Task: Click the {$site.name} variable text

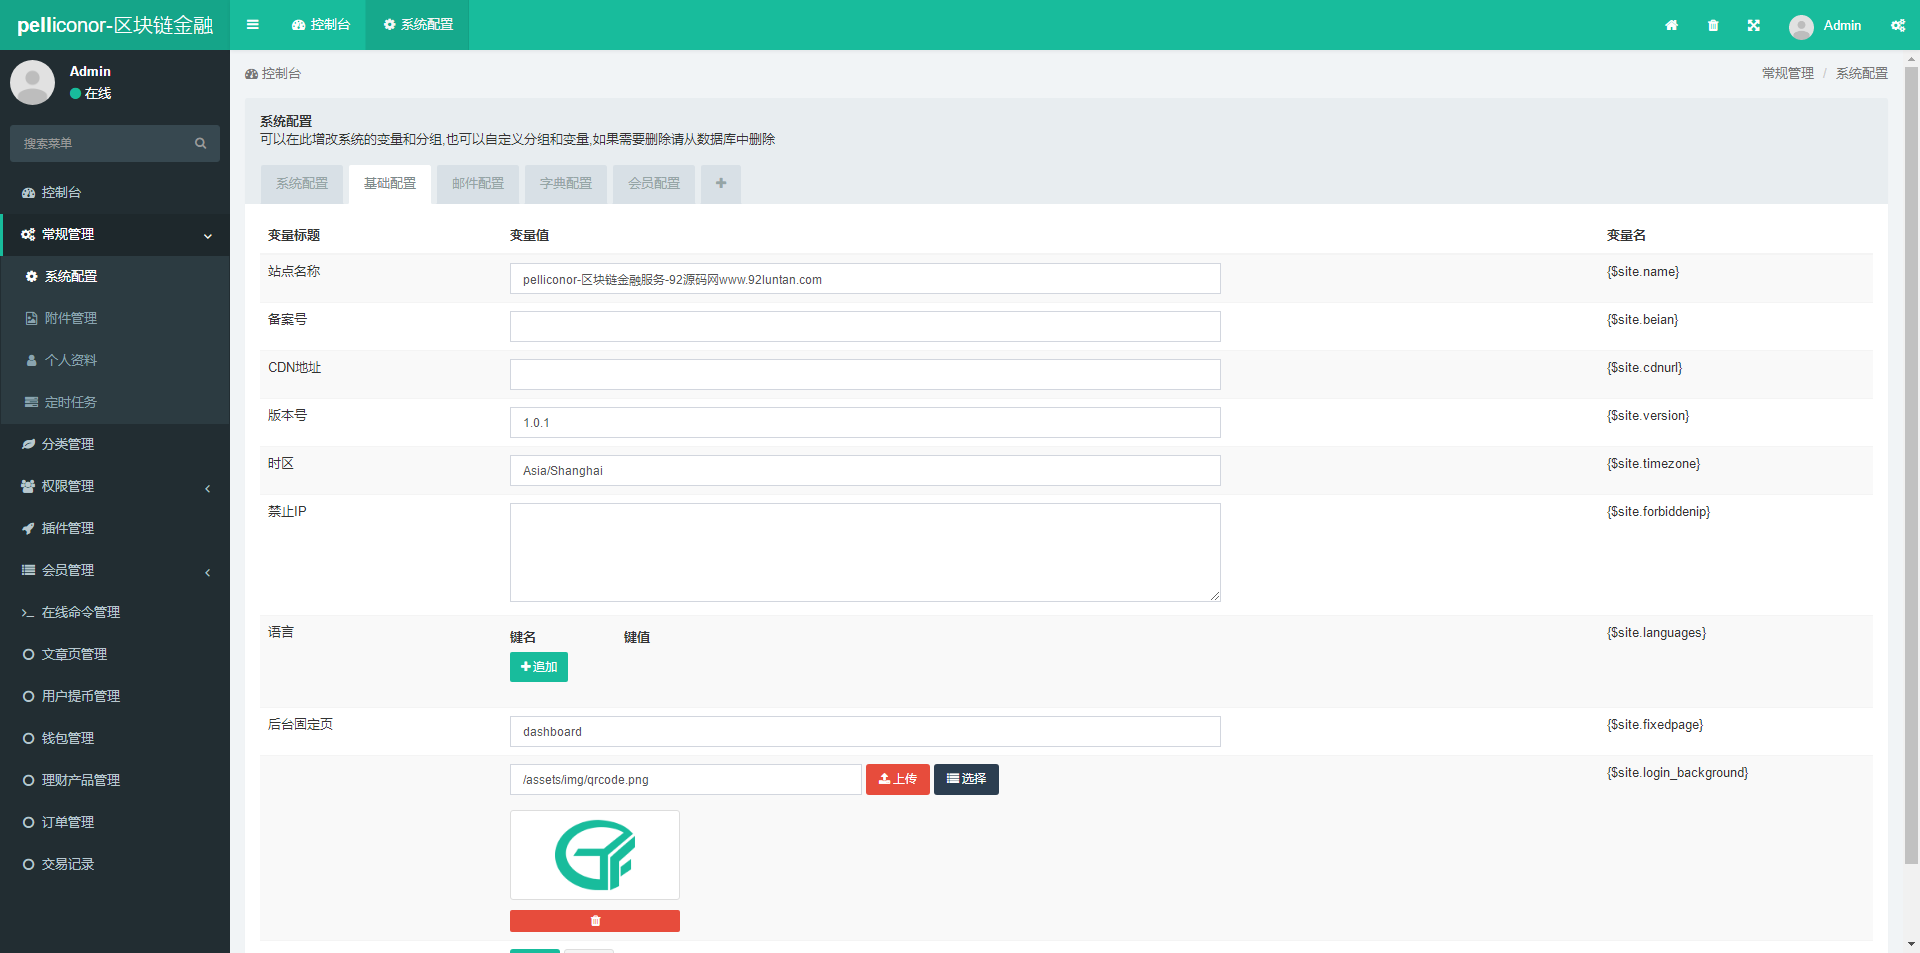Action: point(1643,272)
